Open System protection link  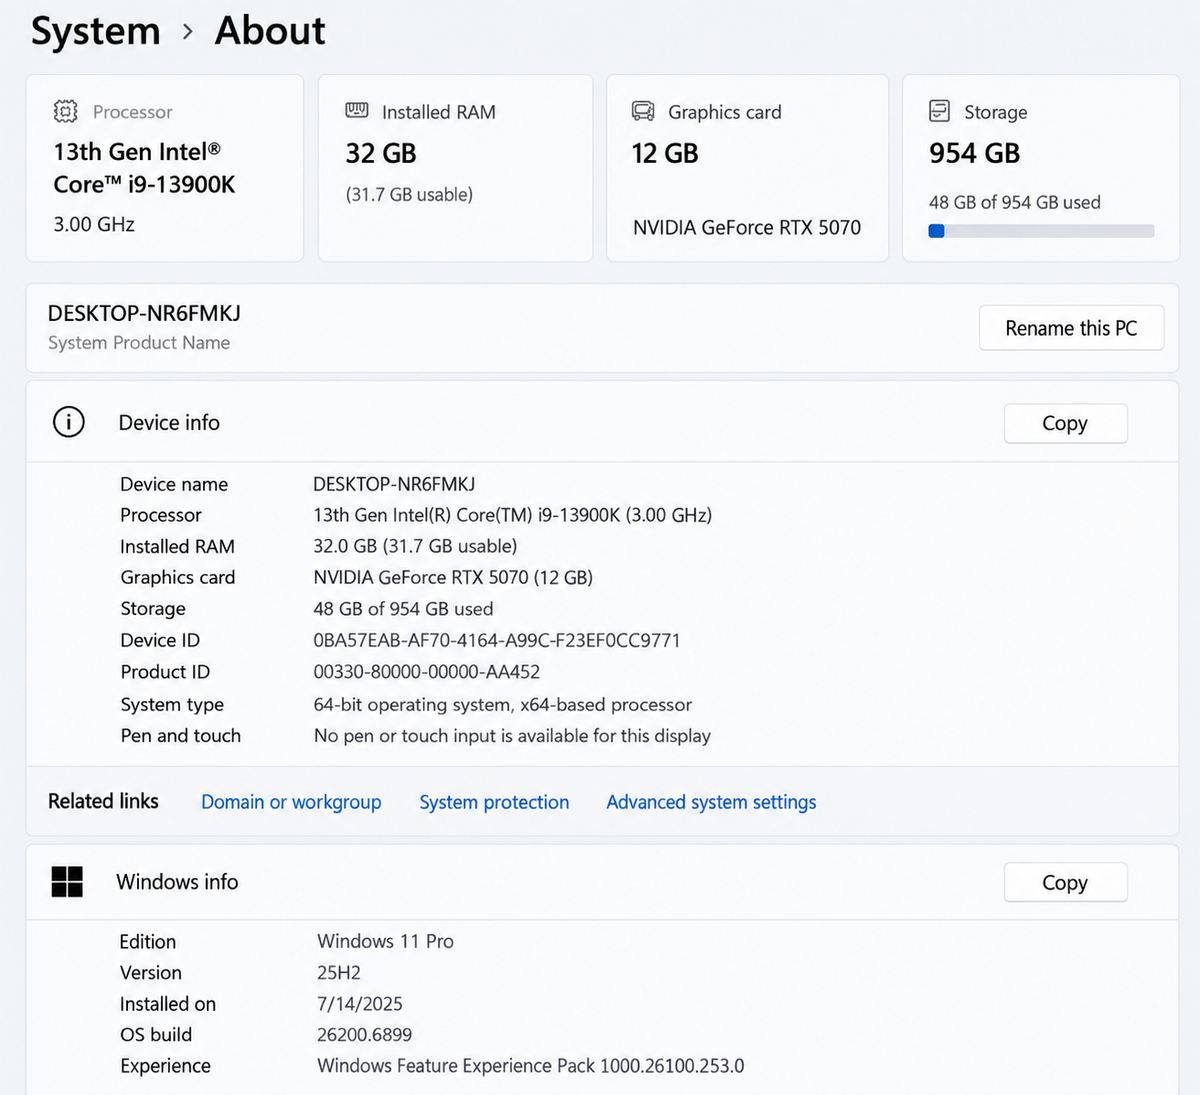click(x=494, y=802)
